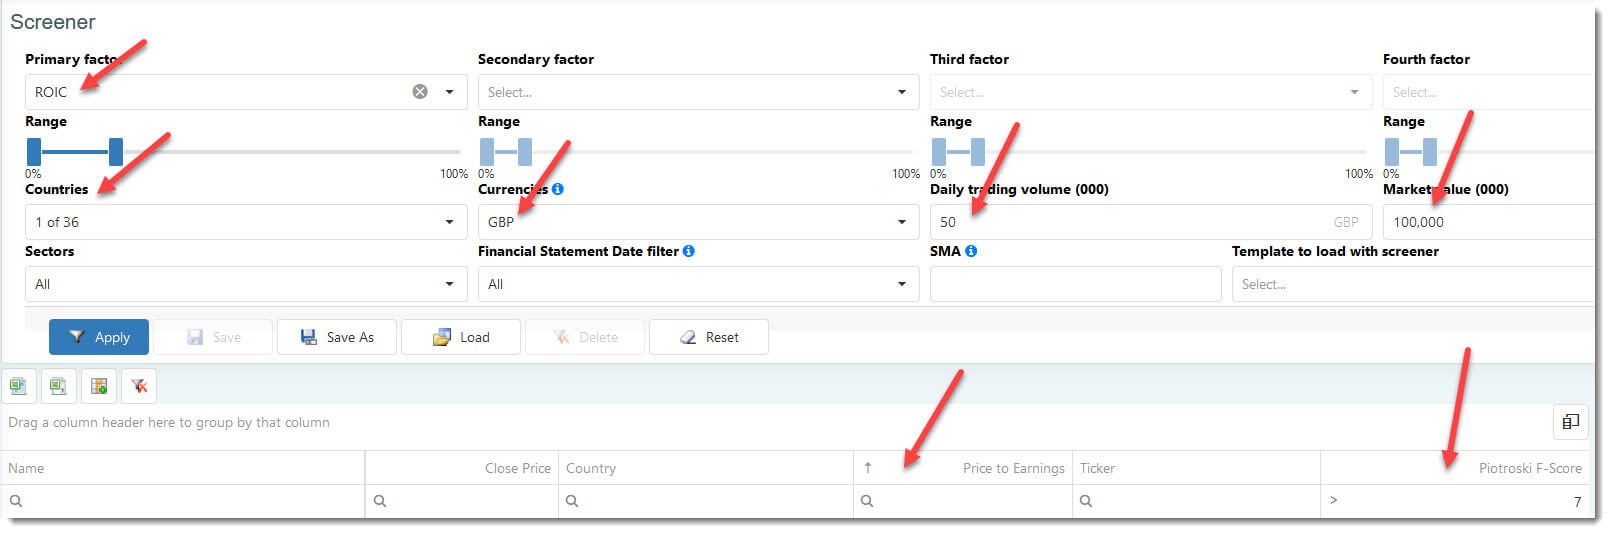Open the column chooser icon

1571,422
